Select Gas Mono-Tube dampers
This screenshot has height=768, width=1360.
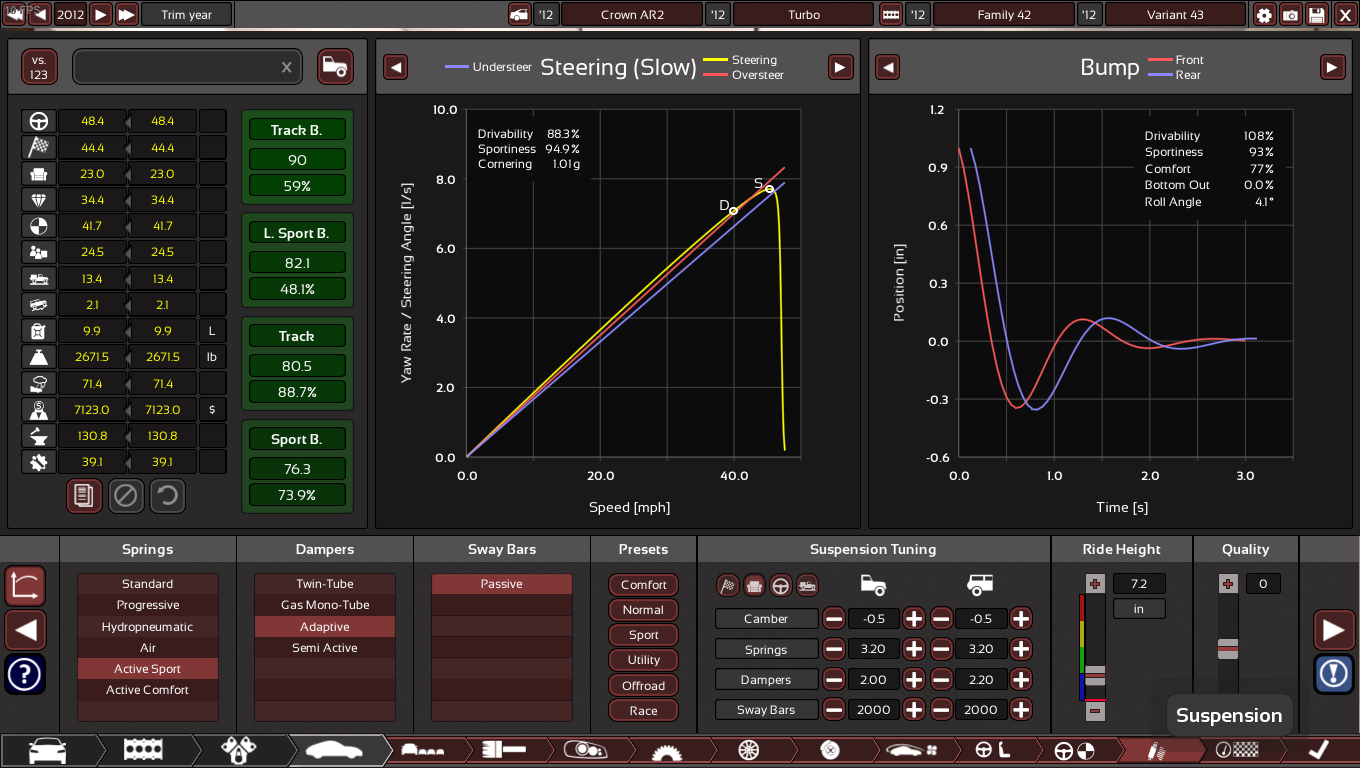(x=325, y=605)
